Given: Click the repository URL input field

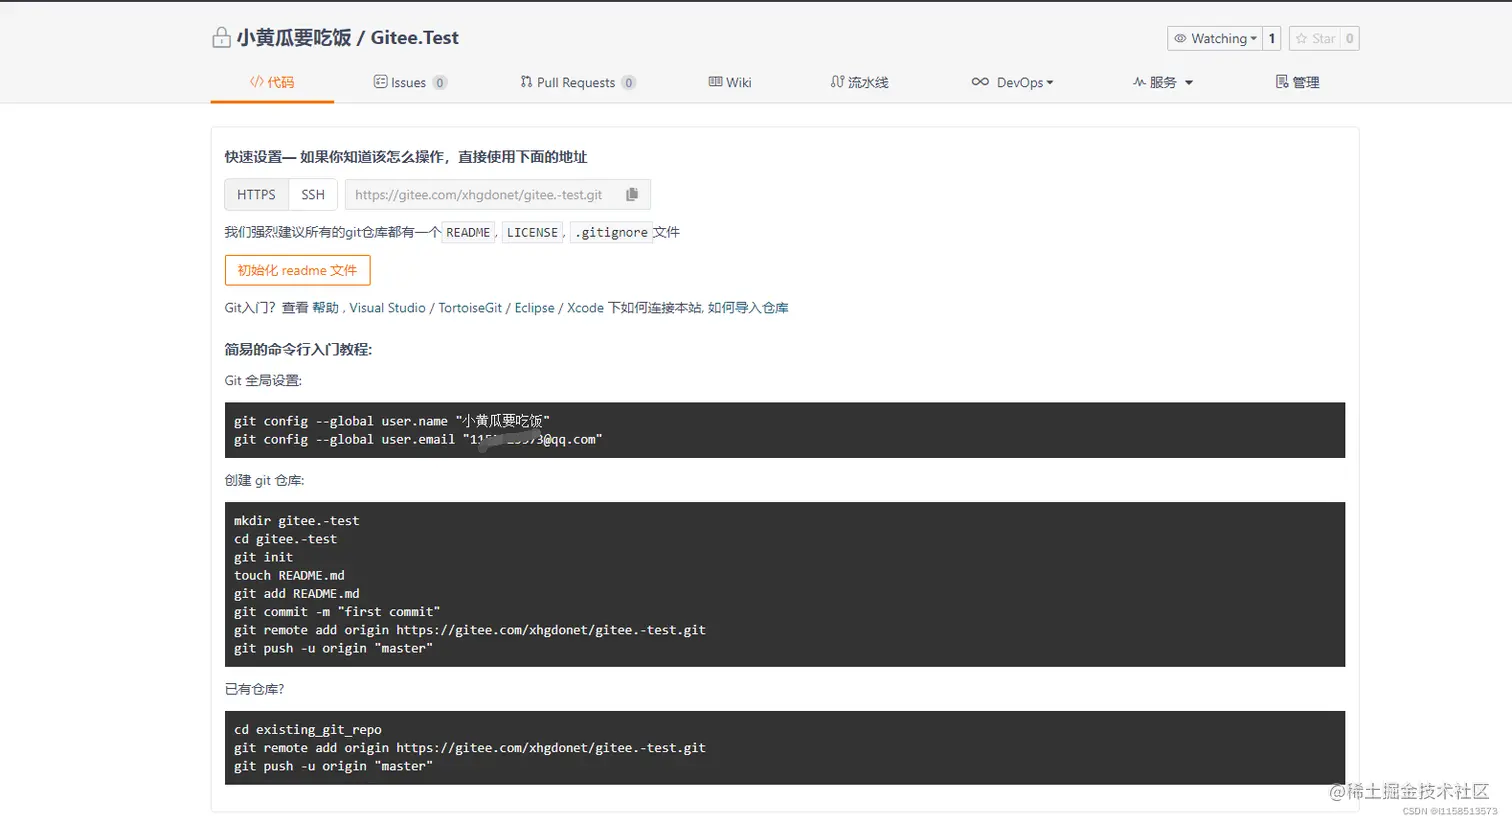Looking at the screenshot, I should coord(482,194).
